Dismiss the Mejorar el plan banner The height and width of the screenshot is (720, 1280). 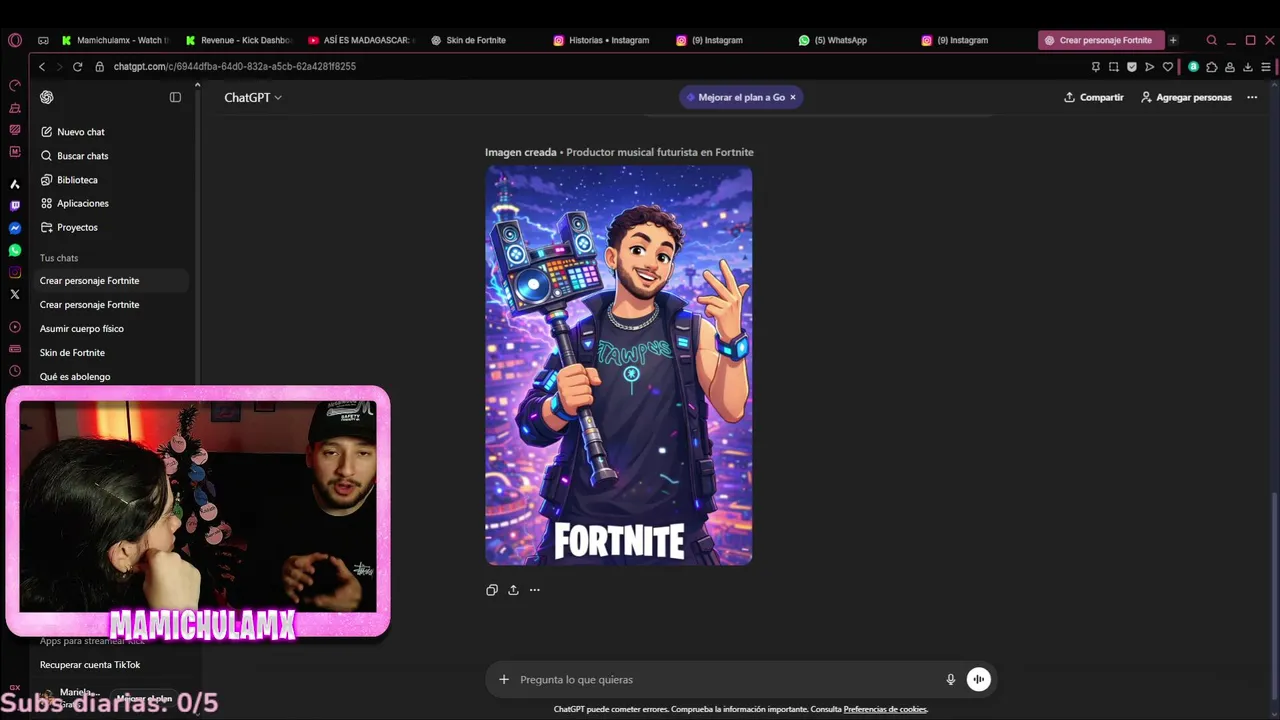click(x=793, y=97)
